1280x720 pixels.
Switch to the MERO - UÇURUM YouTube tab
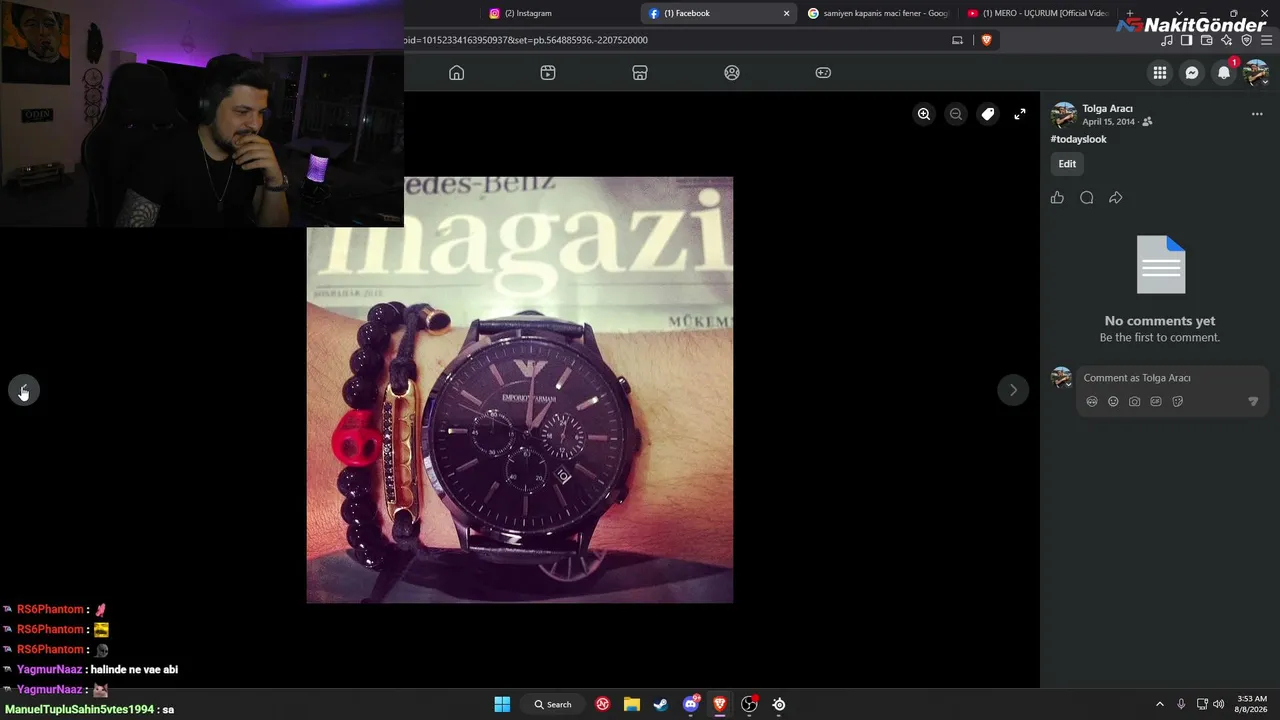point(1038,13)
